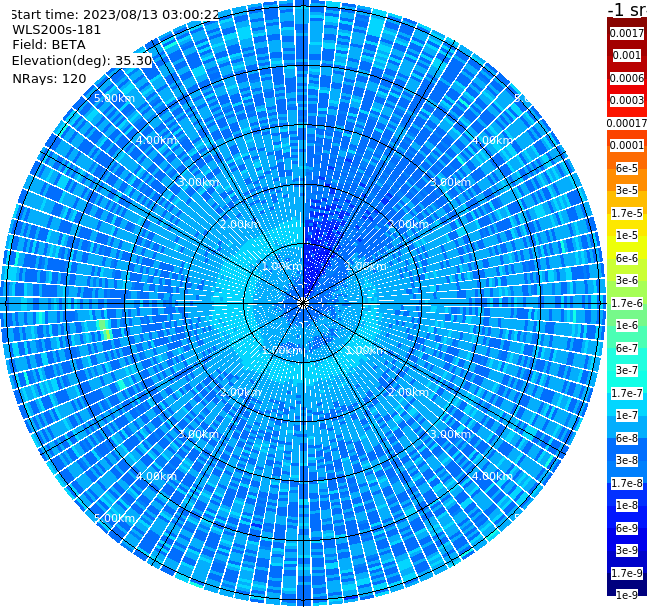Click the NRays: 120 label

click(x=49, y=78)
